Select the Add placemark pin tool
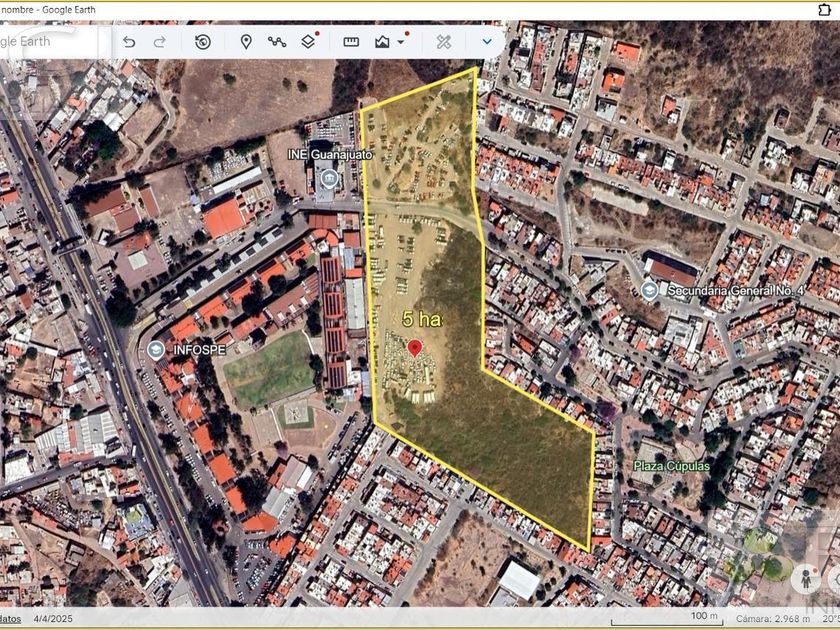Image resolution: width=840 pixels, height=630 pixels. tap(246, 42)
